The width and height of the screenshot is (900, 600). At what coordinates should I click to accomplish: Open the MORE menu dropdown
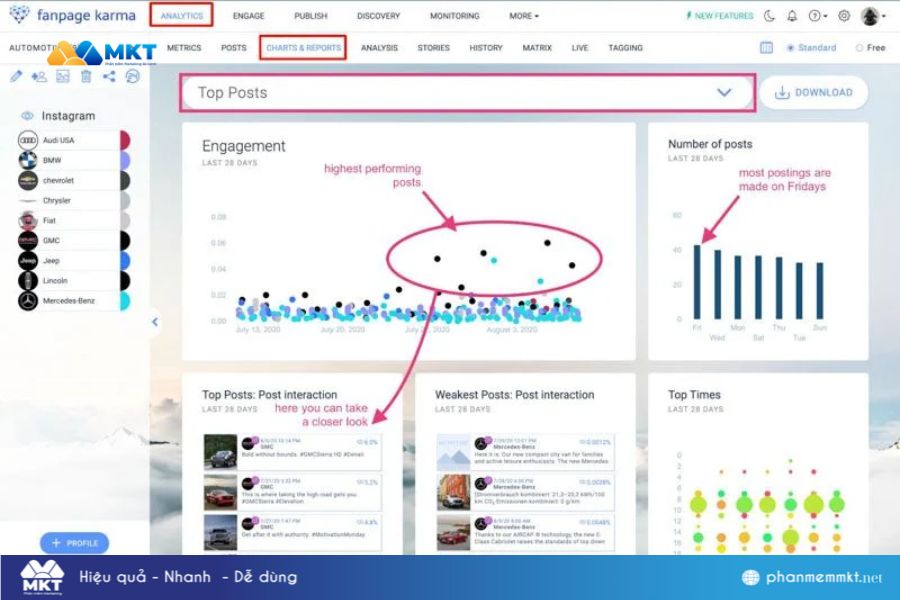[x=523, y=16]
